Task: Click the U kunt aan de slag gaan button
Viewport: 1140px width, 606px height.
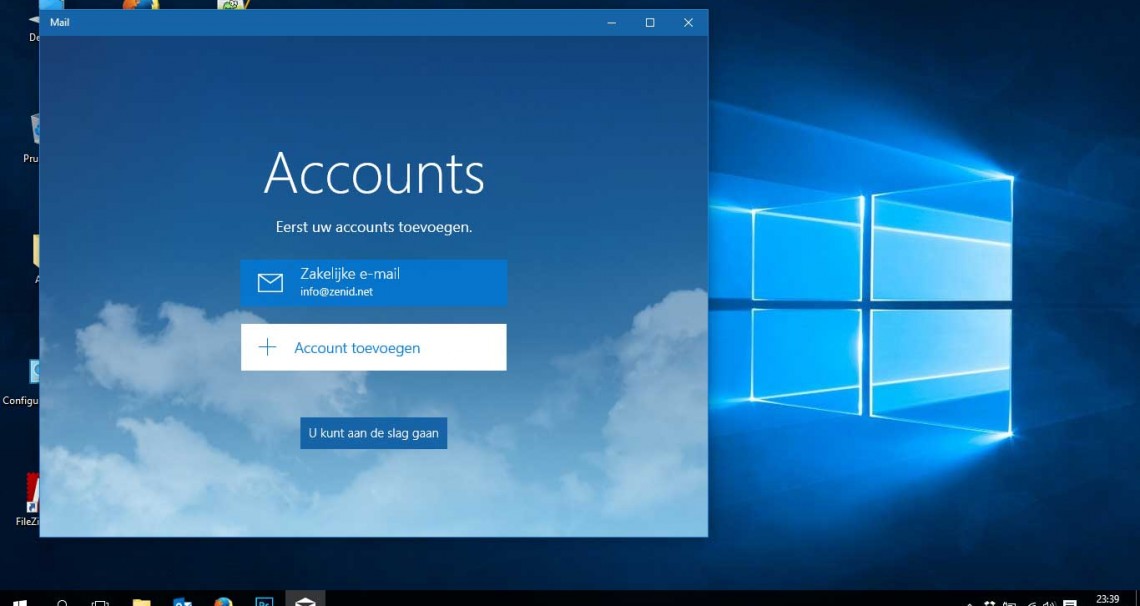Action: [x=374, y=433]
